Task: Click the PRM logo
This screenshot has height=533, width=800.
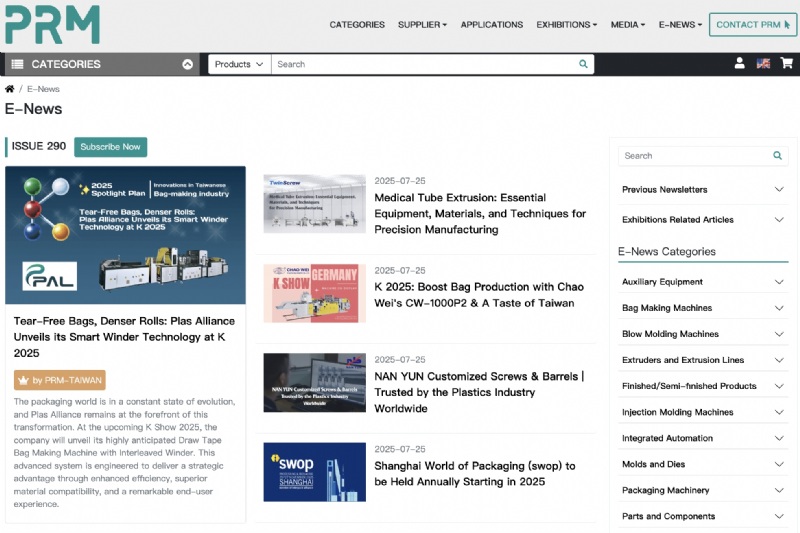Action: [52, 24]
